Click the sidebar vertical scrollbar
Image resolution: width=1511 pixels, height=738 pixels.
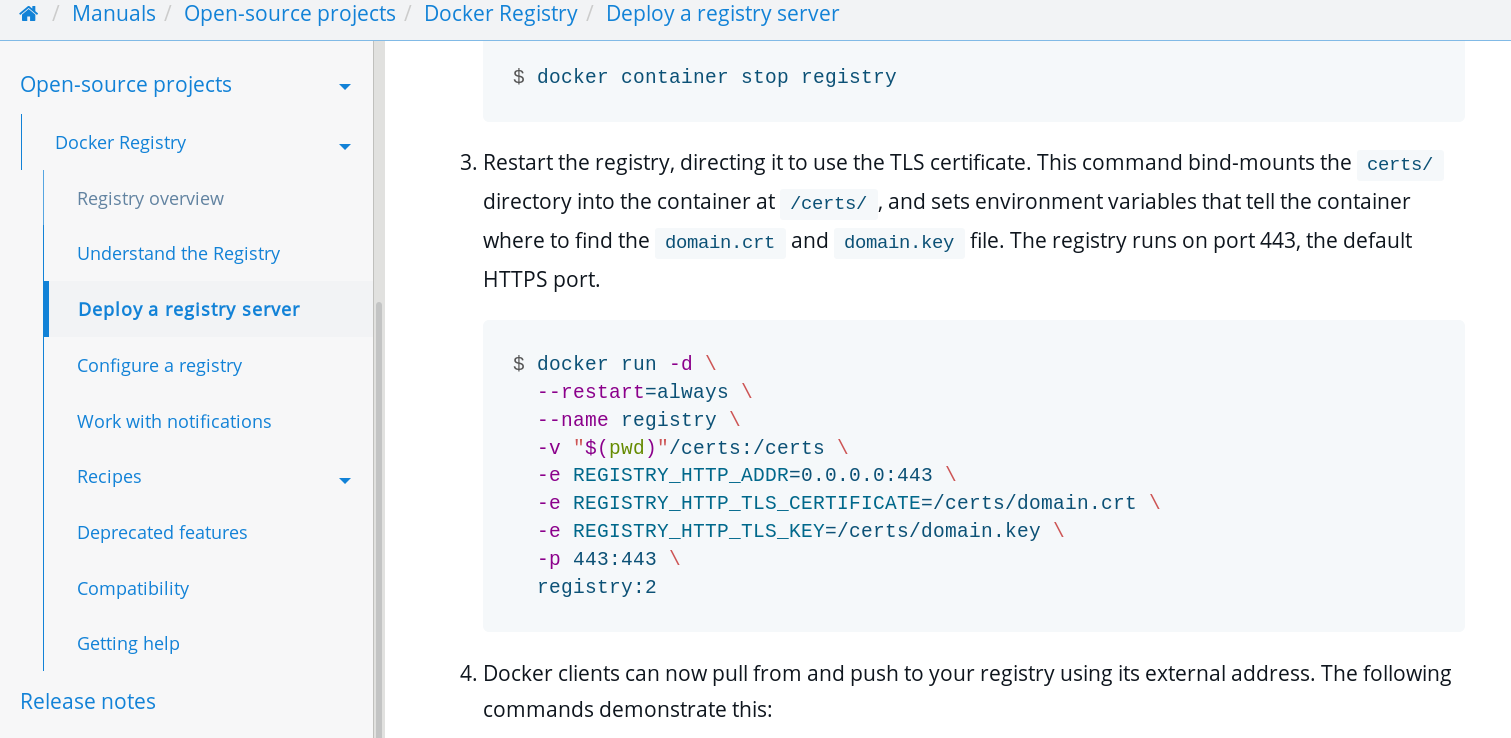click(x=378, y=520)
